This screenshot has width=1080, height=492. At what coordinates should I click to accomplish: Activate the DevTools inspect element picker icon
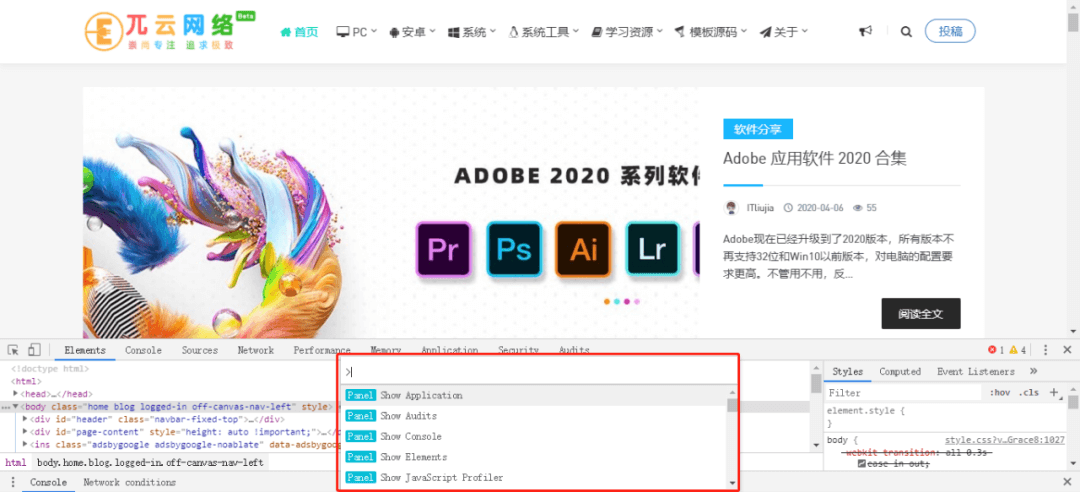point(12,350)
